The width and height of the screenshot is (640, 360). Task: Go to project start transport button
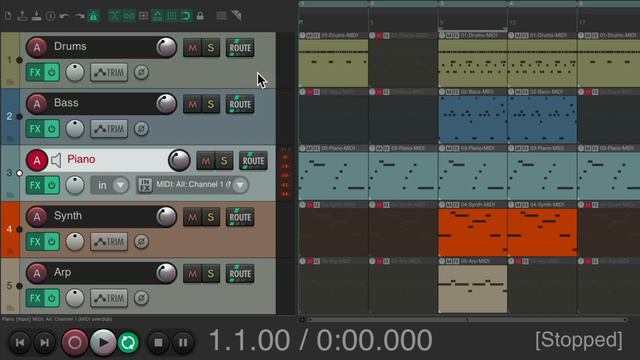point(20,342)
